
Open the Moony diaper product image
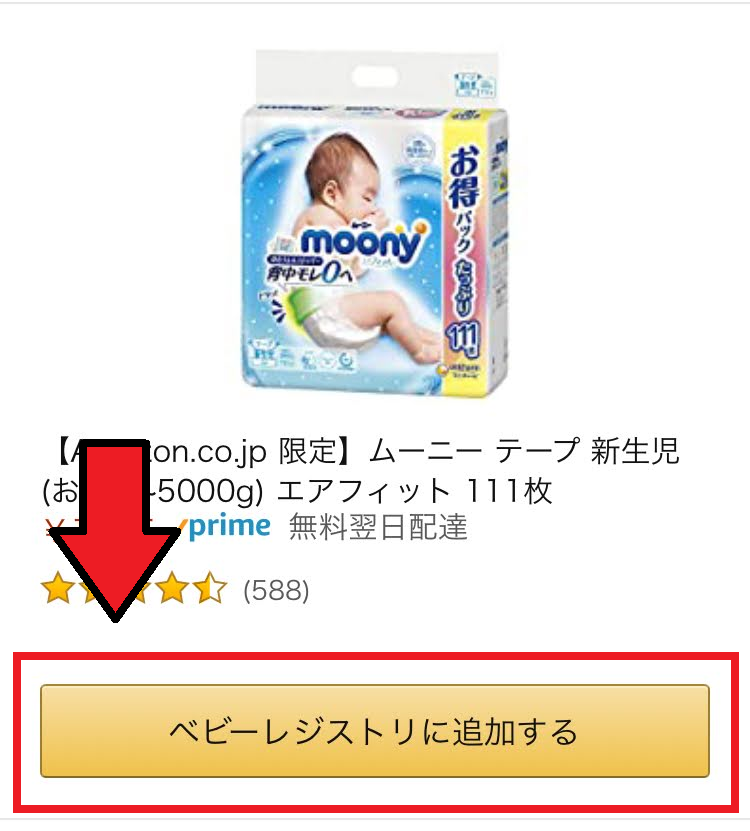[375, 223]
